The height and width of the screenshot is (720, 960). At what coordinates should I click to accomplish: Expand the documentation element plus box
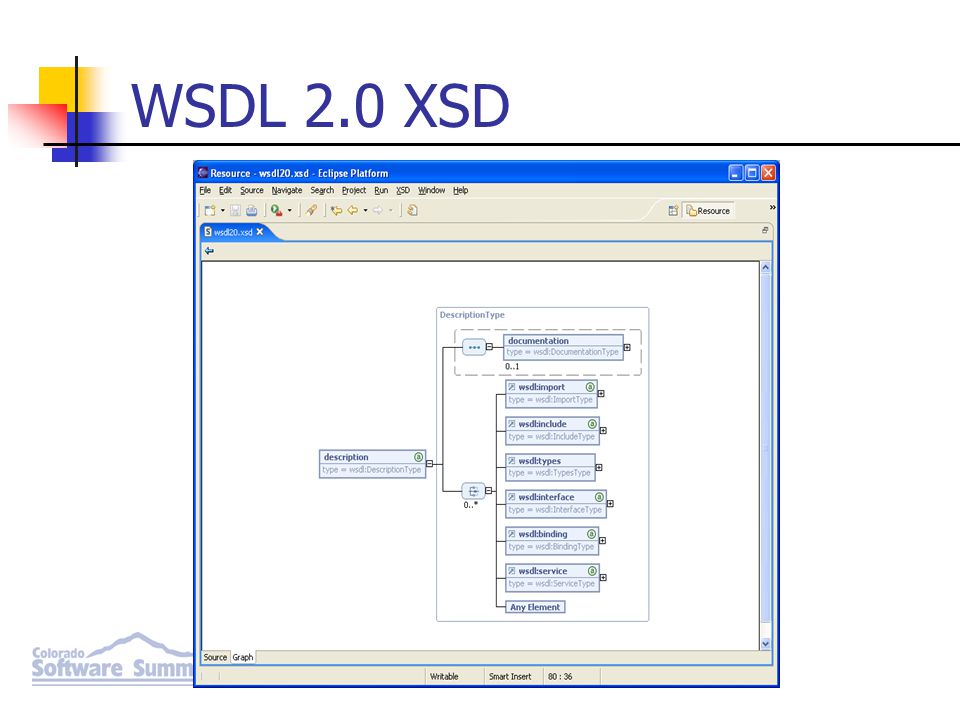[627, 347]
